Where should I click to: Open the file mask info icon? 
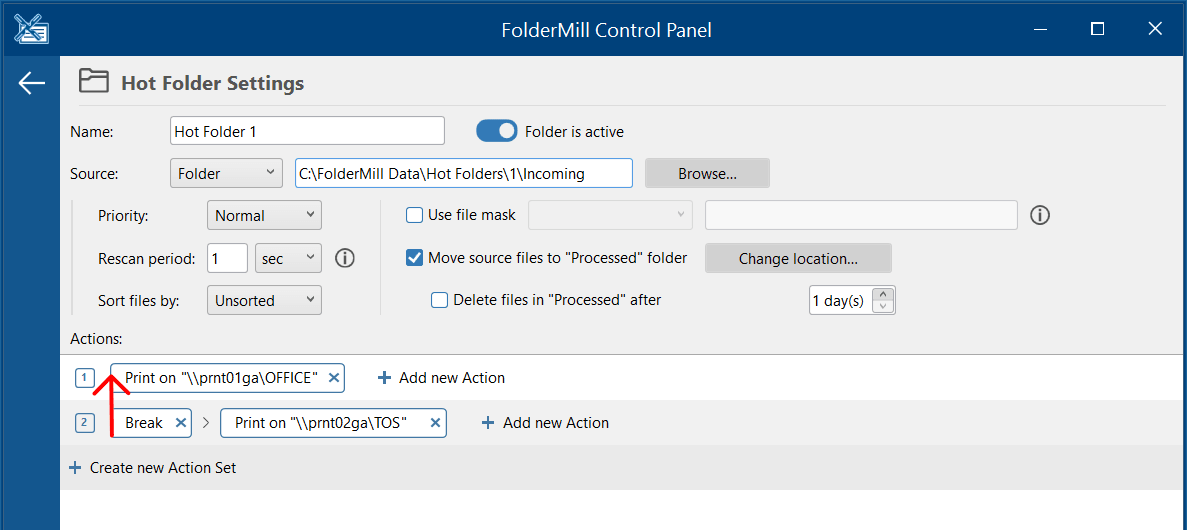(1040, 216)
